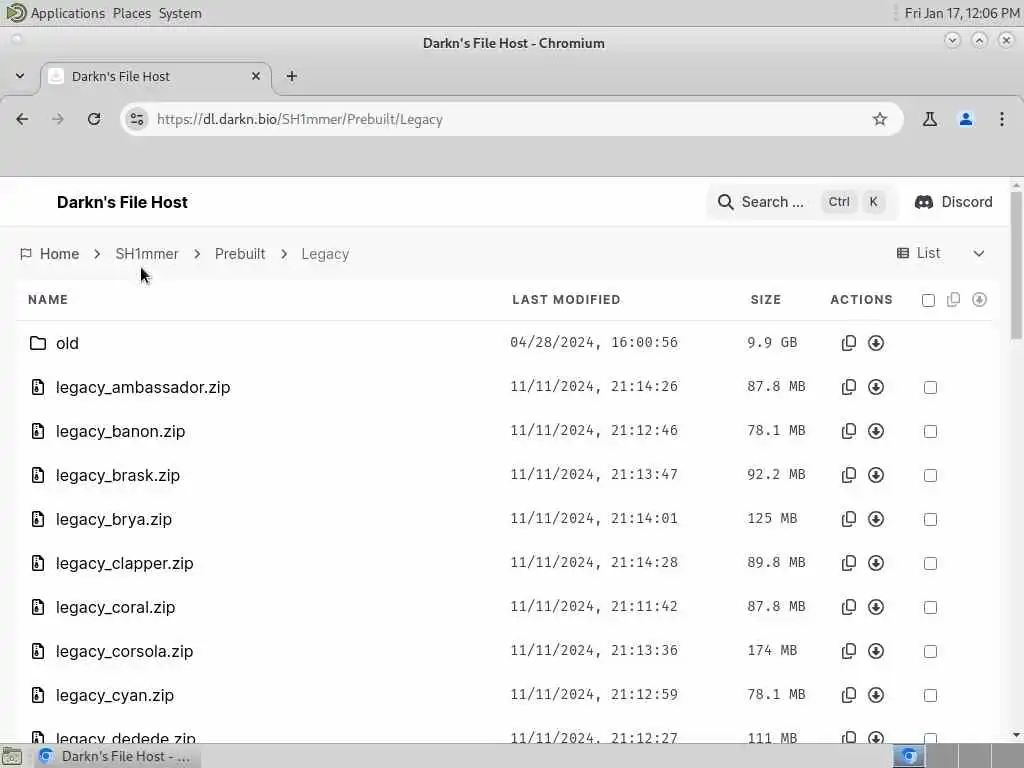Viewport: 1024px width, 768px height.
Task: Open Chromium profile icon
Action: coord(965,119)
